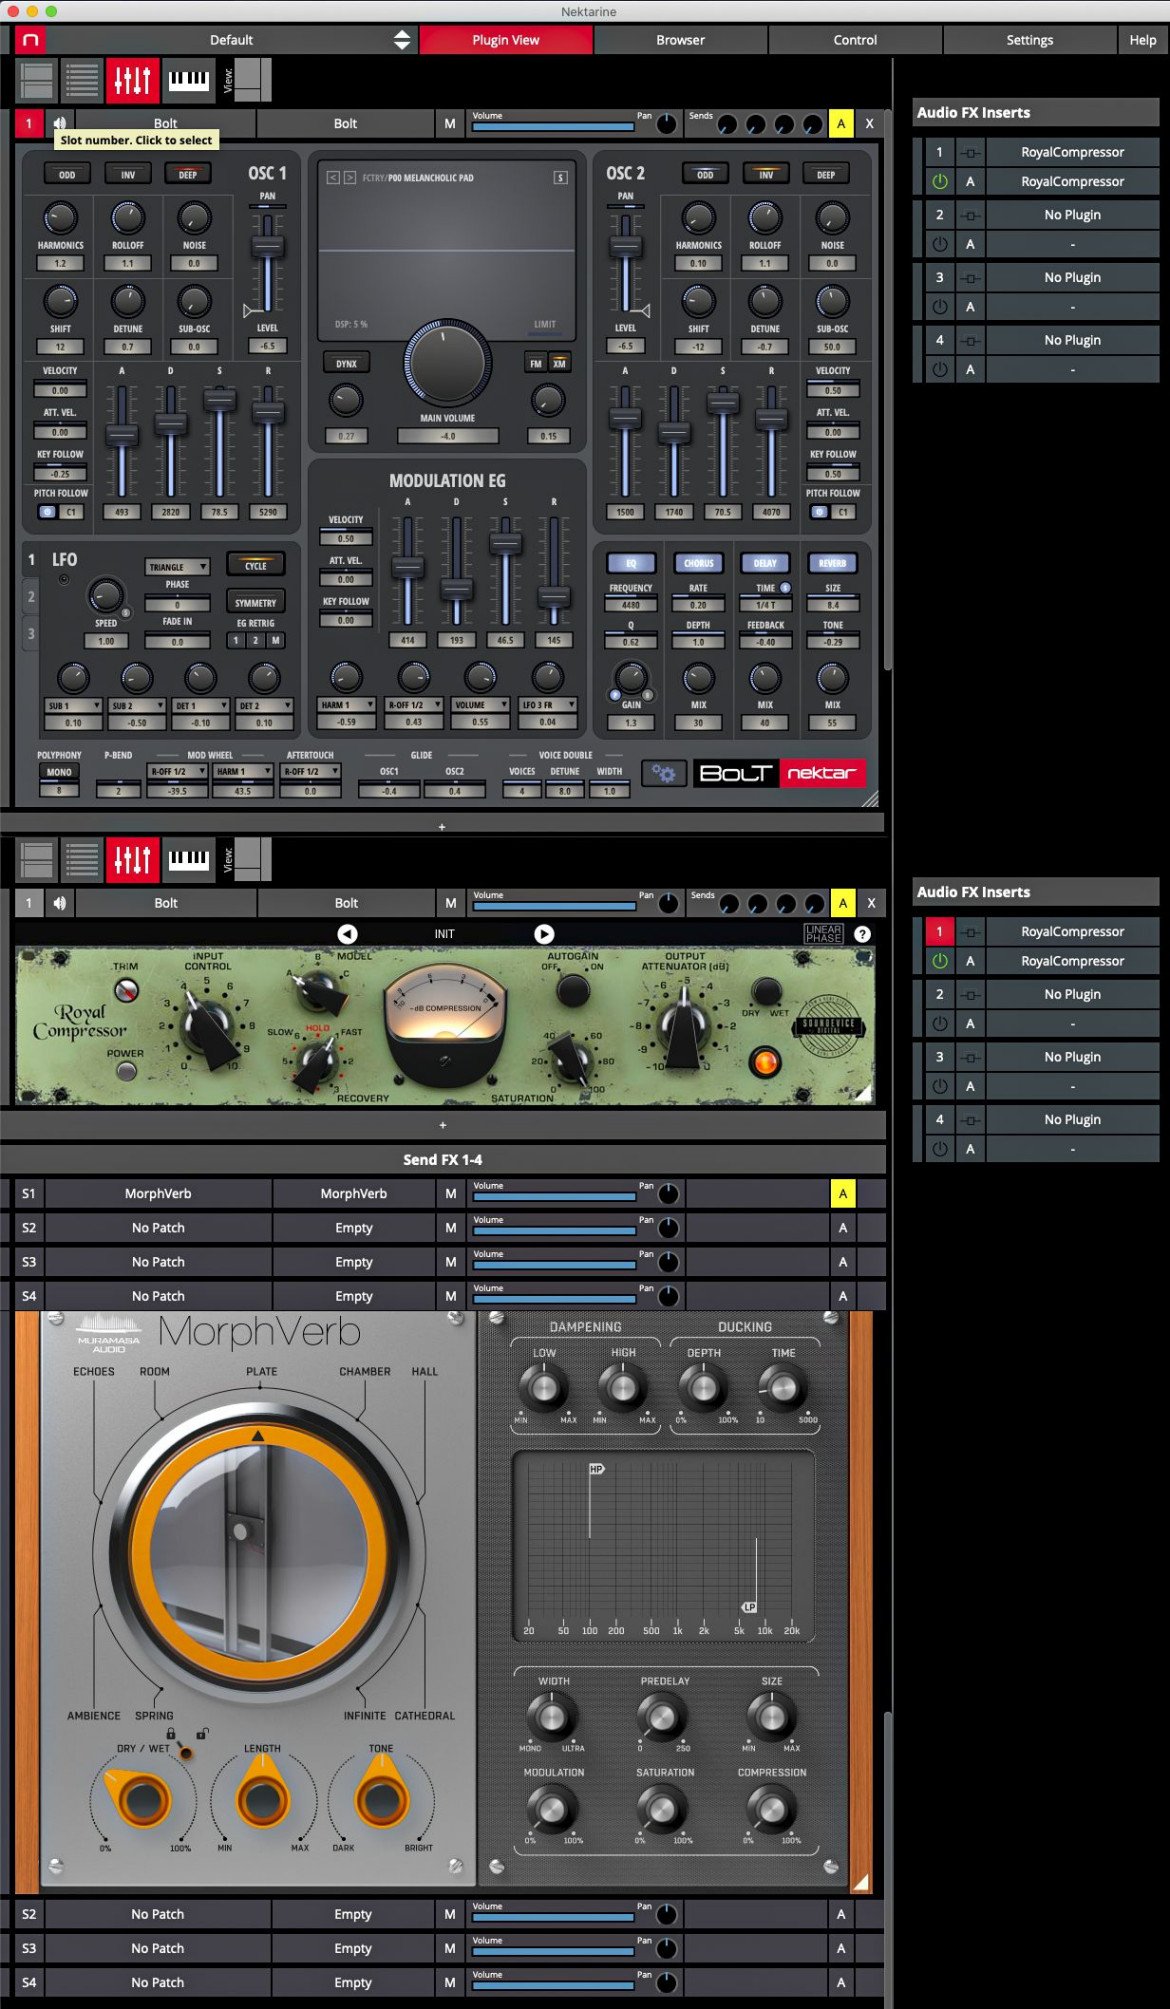Open the Default preset selector dropdown
This screenshot has width=1170, height=2009.
(x=231, y=40)
